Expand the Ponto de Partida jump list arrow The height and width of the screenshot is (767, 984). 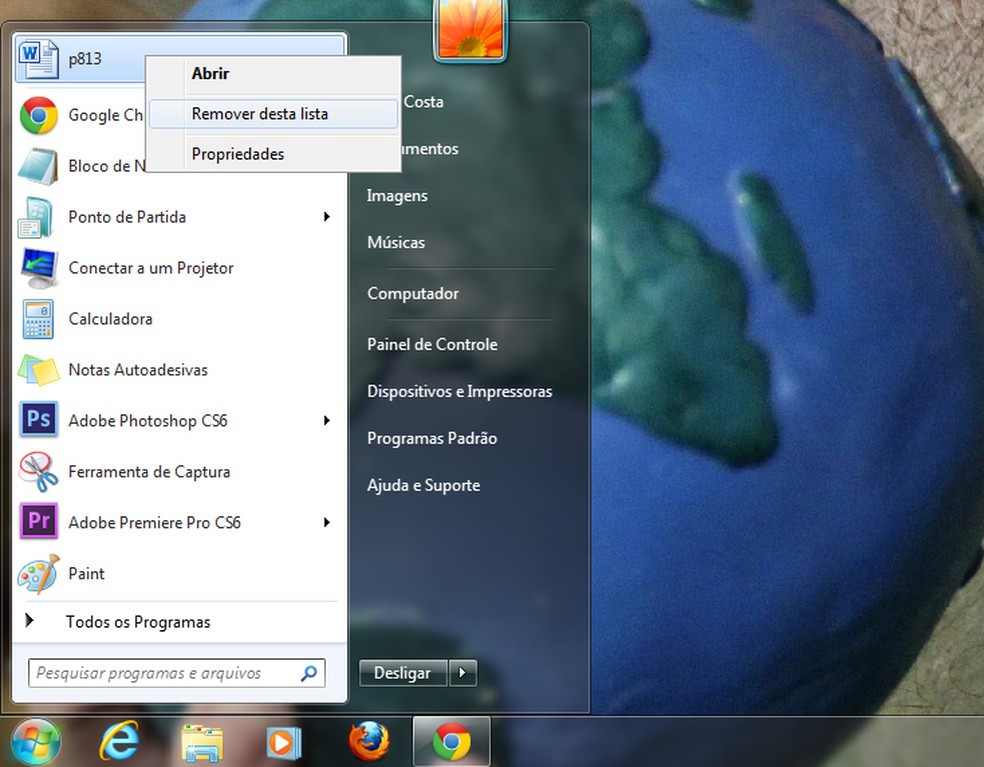click(x=326, y=217)
